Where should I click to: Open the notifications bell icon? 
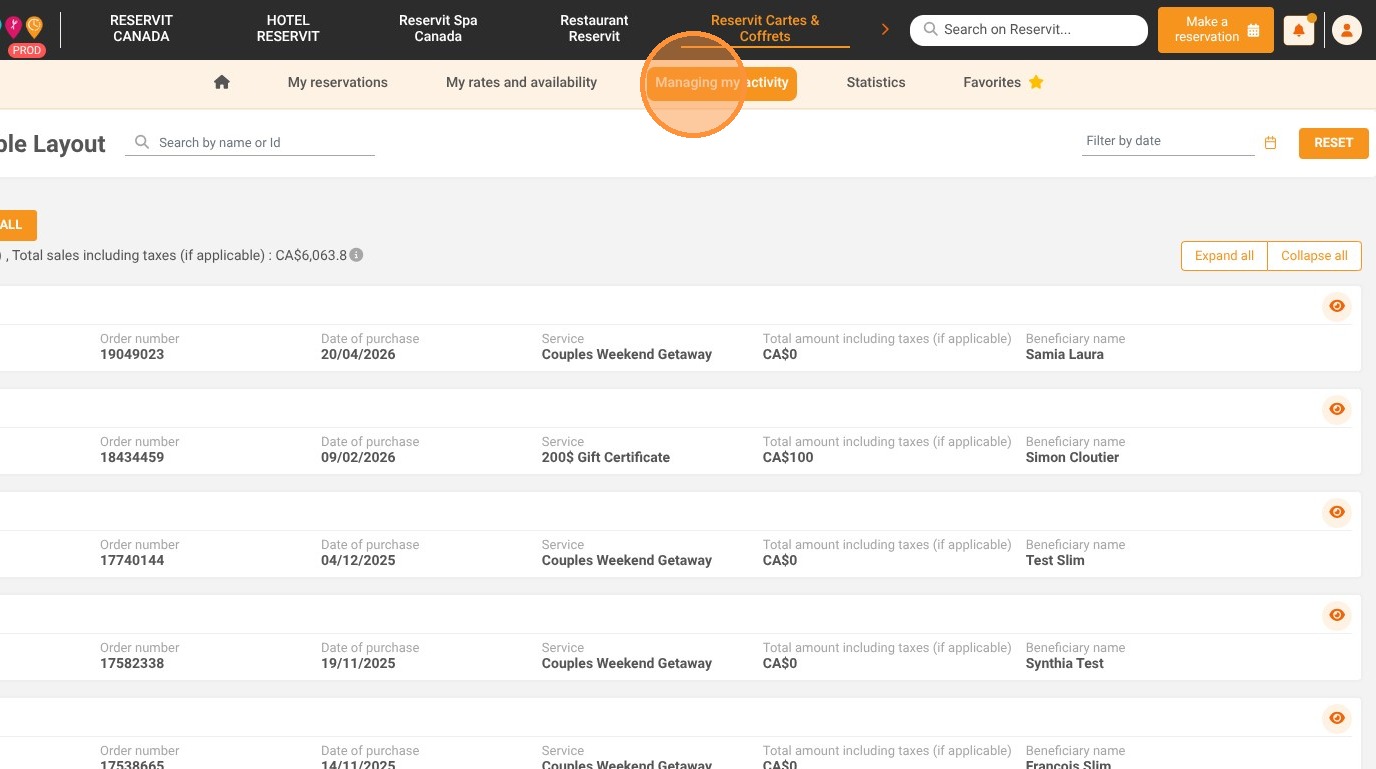1298,31
